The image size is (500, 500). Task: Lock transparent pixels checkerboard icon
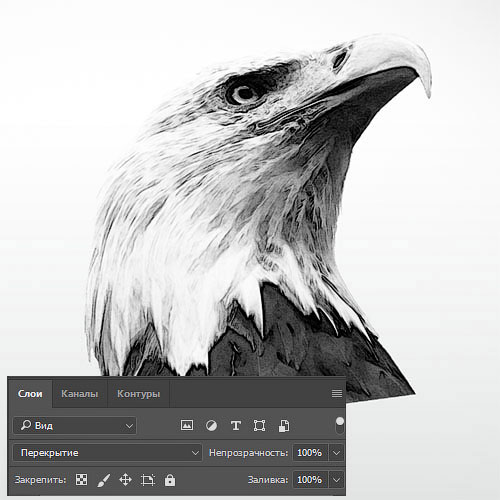(81, 480)
